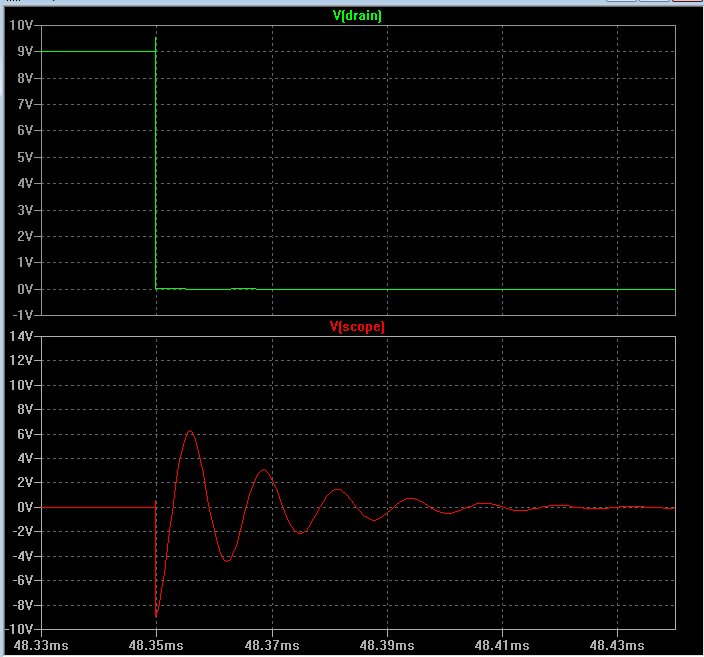Image resolution: width=704 pixels, height=657 pixels.
Task: Click the 9V label on drain plot axis
Action: [x=25, y=51]
